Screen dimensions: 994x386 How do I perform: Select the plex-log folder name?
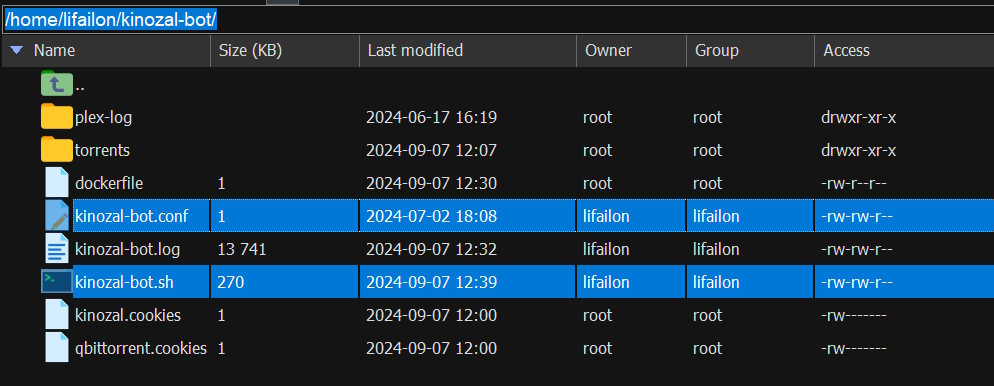(x=103, y=117)
